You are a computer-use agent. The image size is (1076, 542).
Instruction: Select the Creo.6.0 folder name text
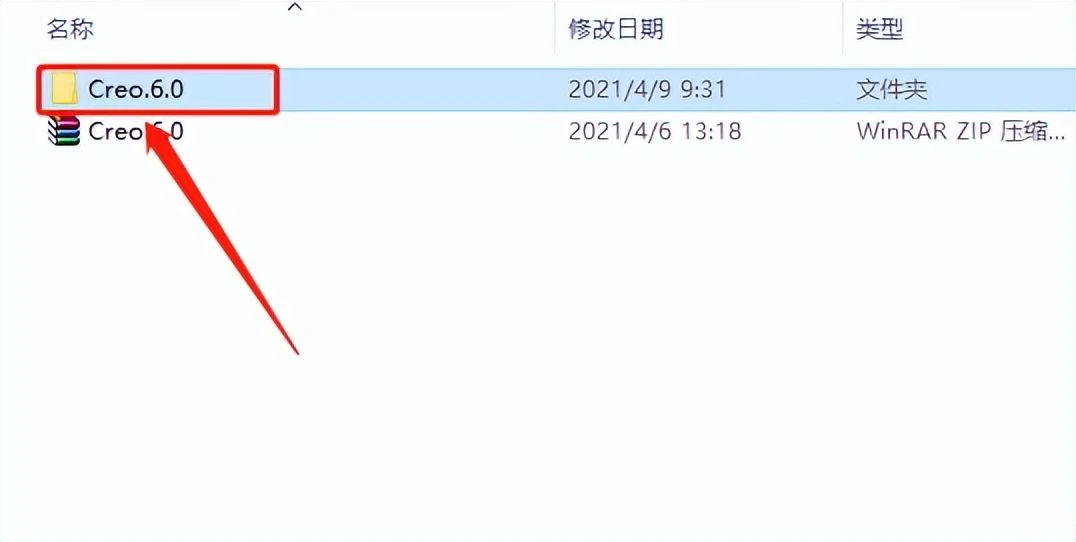(x=136, y=89)
